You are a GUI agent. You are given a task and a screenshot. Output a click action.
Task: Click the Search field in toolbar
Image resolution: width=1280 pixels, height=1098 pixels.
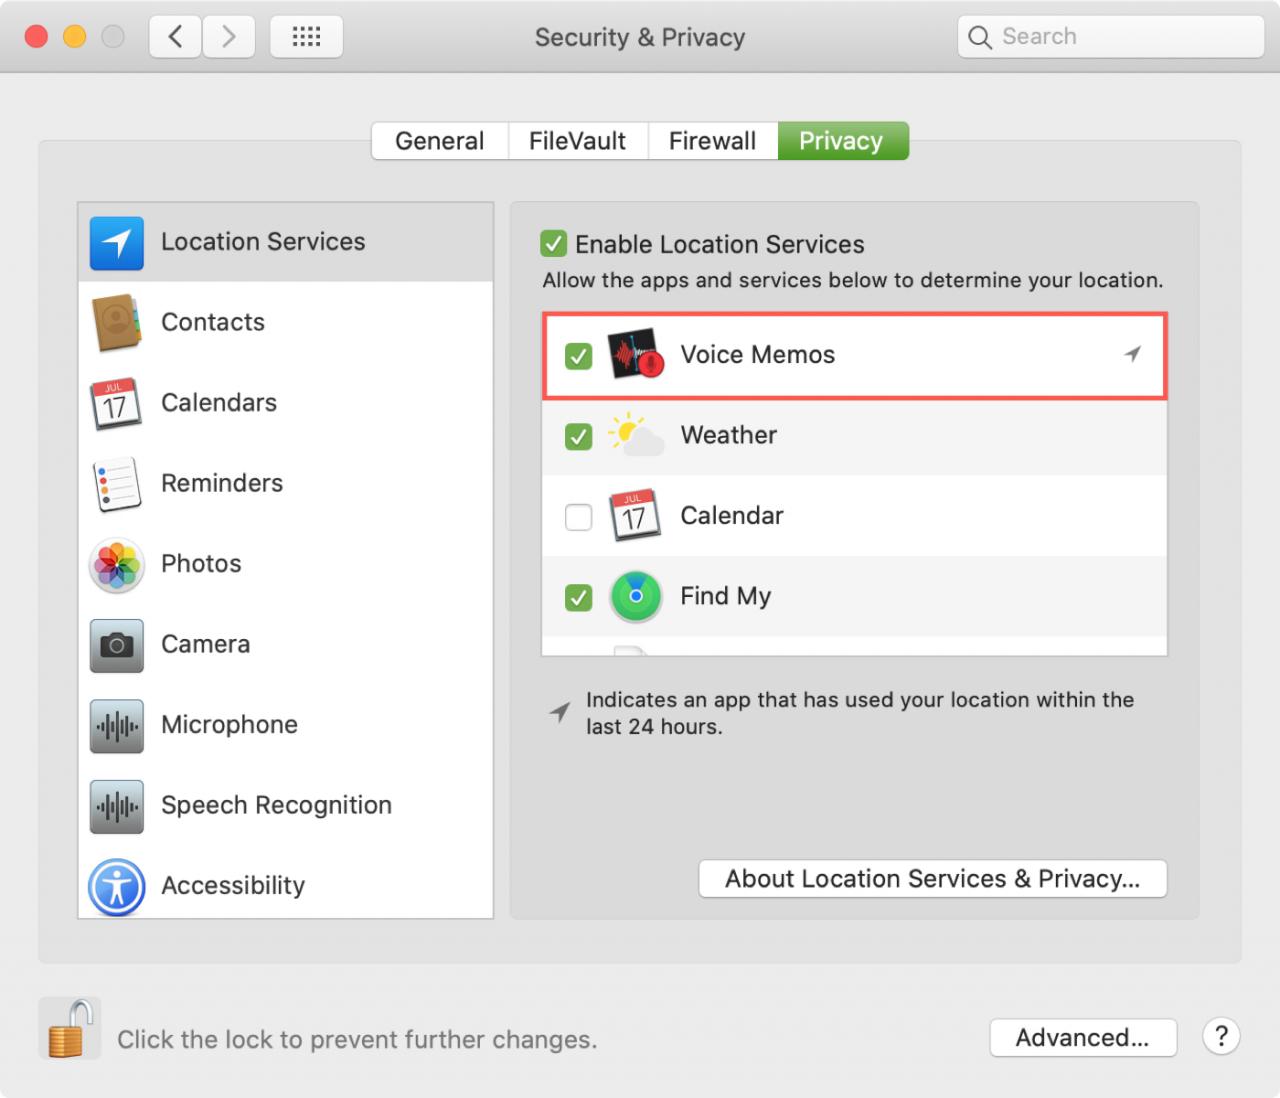point(1111,37)
